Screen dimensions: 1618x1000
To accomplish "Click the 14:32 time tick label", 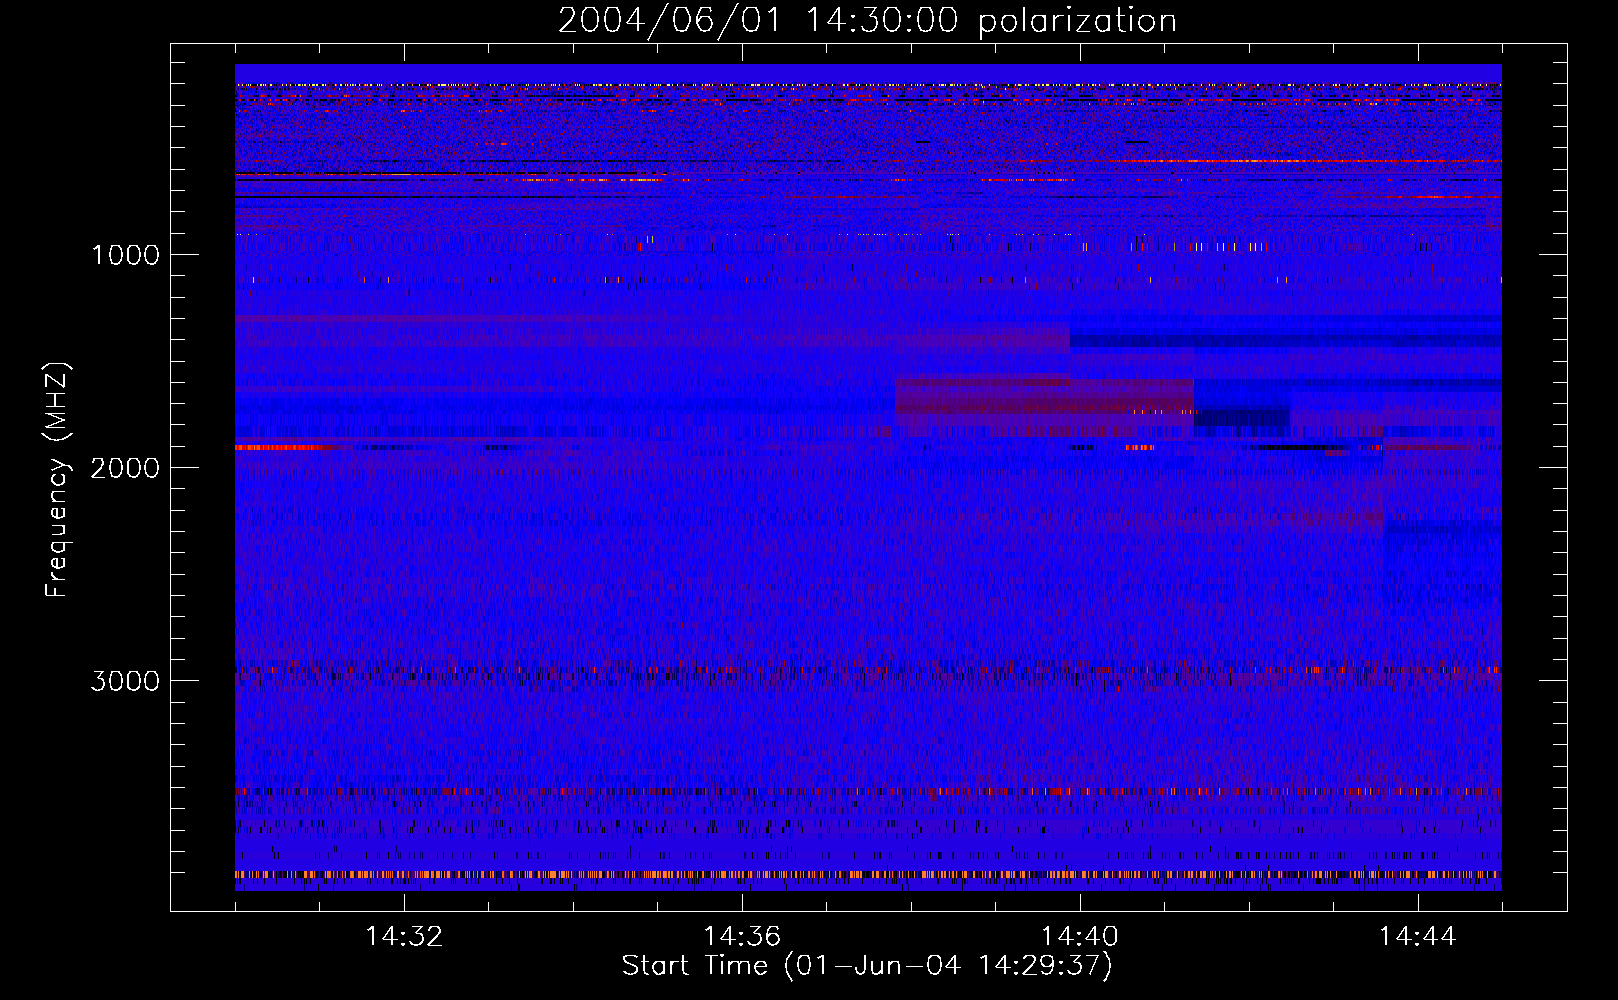I will coord(404,937).
